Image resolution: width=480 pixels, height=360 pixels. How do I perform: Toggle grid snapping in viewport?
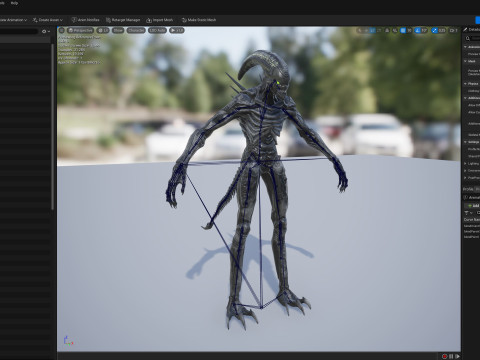pos(403,30)
